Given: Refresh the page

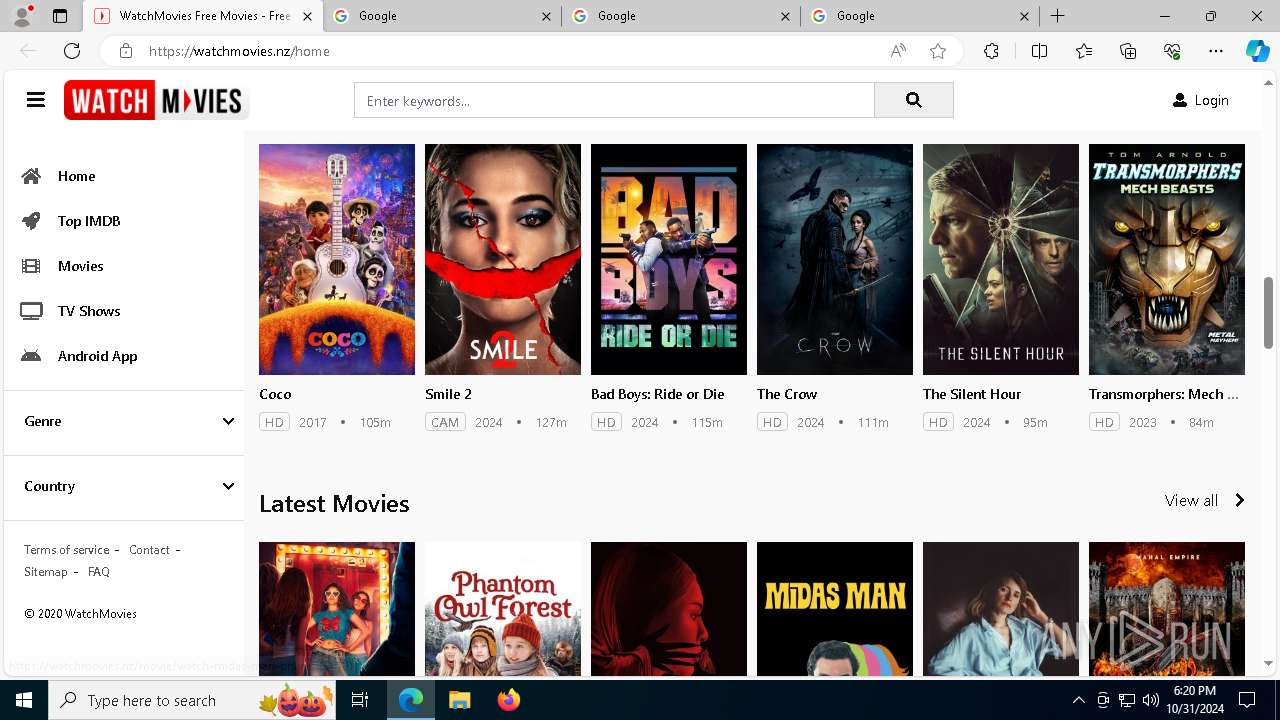Looking at the screenshot, I should coord(72,51).
